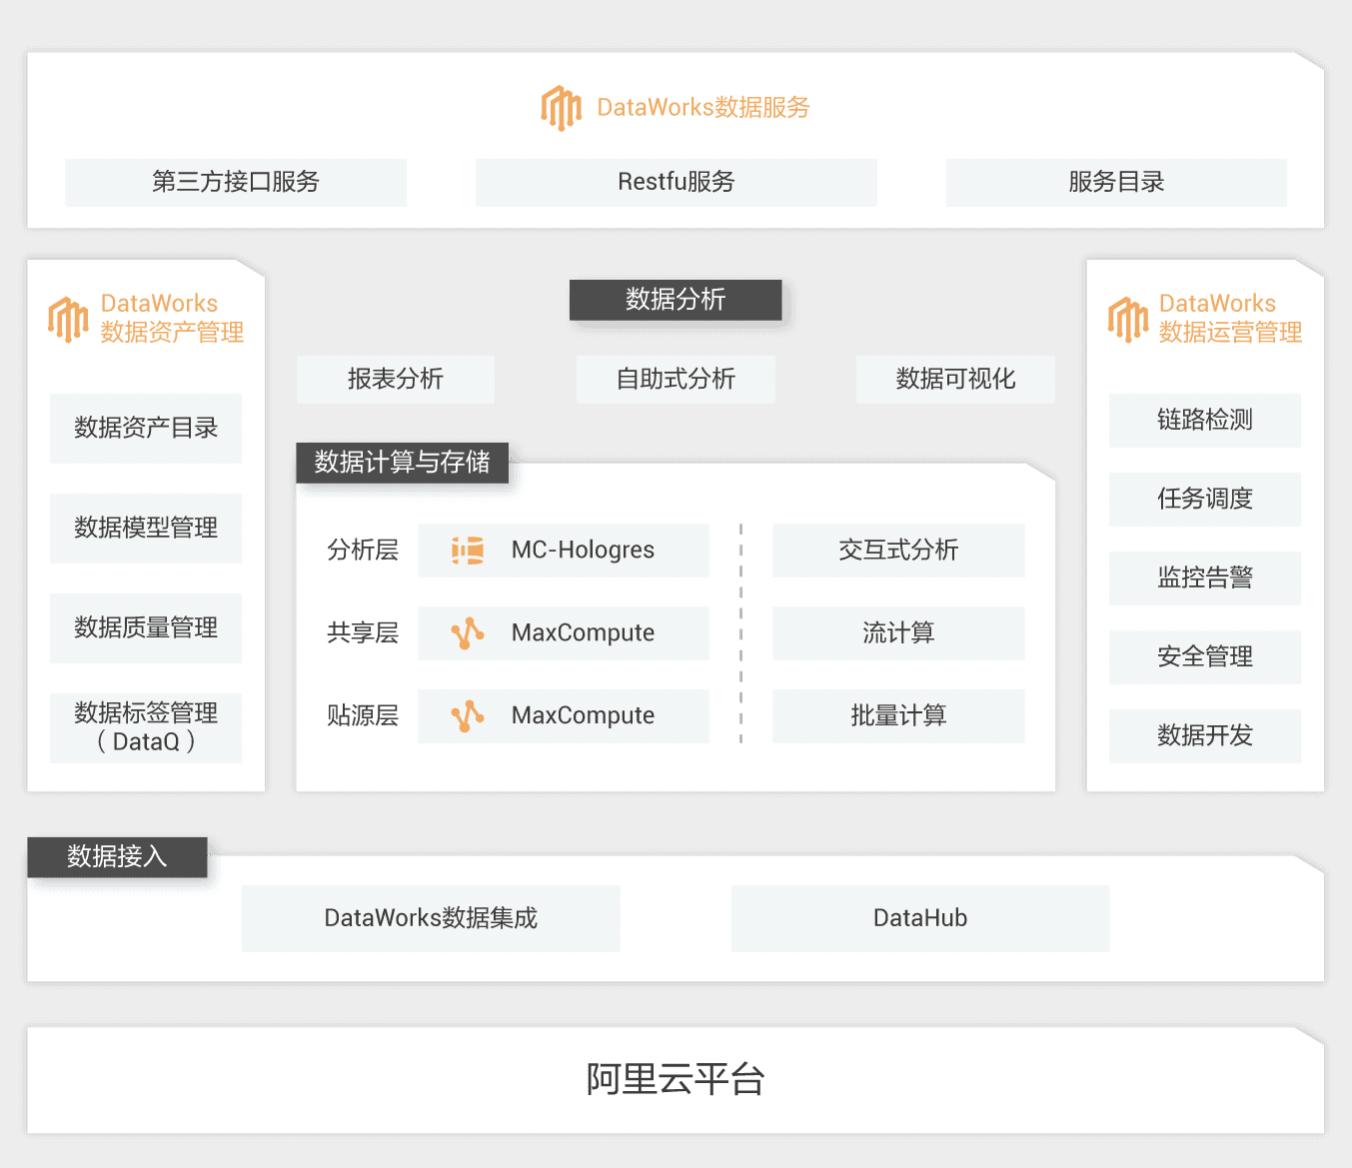Select 数据标签管理 (DataQ) box

(146, 728)
